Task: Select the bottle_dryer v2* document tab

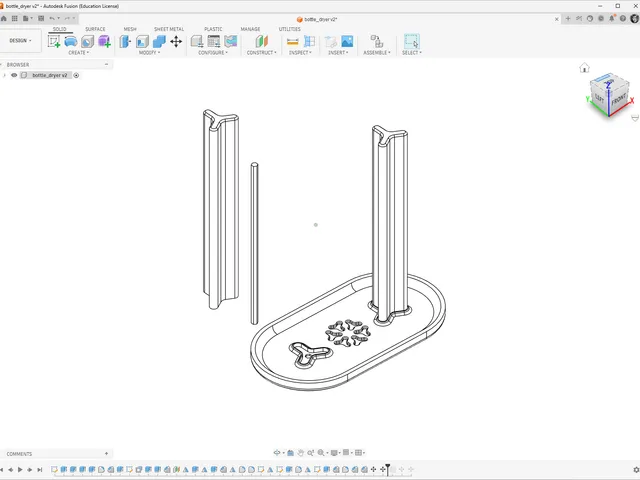Action: click(x=317, y=19)
